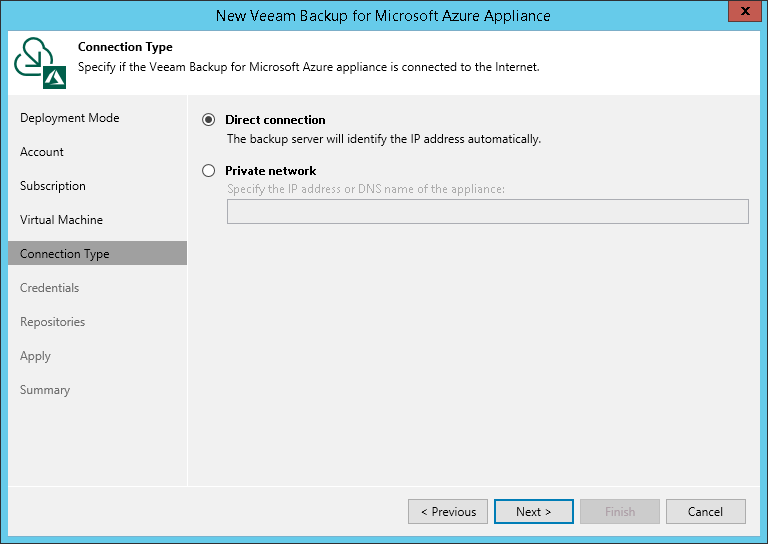Click the Previous button
The width and height of the screenshot is (768, 544).
(448, 512)
